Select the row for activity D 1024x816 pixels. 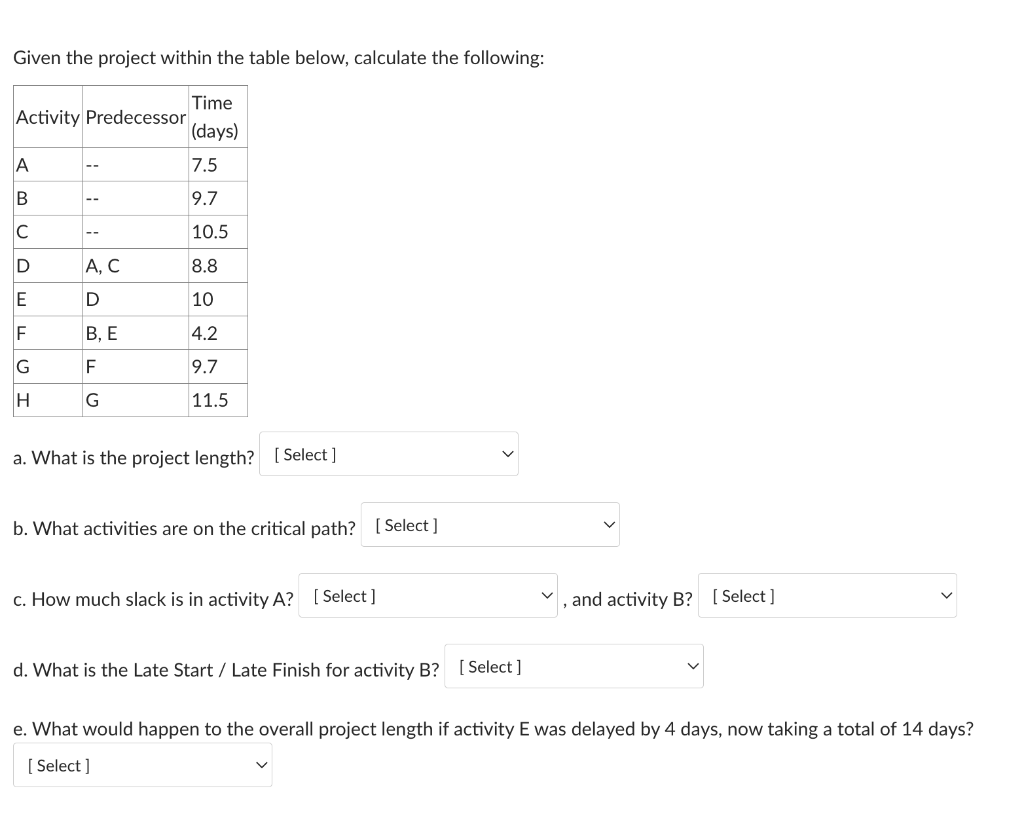tap(130, 265)
